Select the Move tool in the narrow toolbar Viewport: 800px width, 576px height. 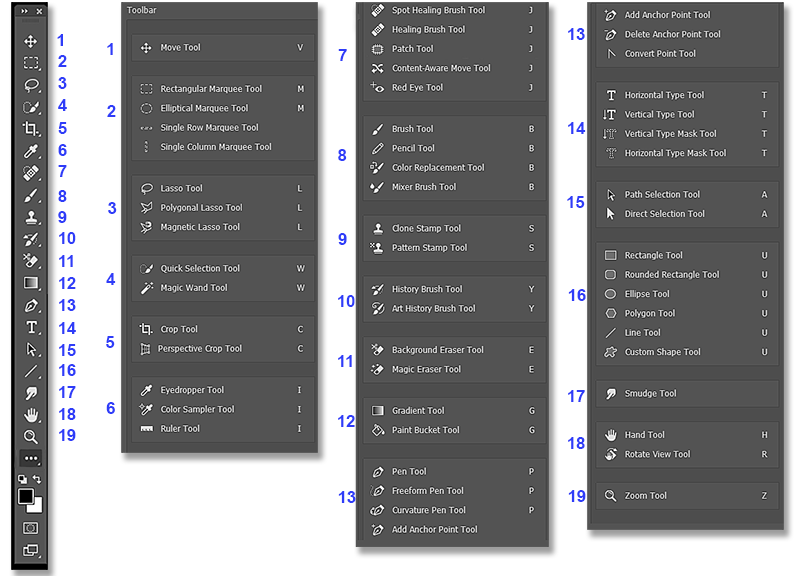(31, 41)
